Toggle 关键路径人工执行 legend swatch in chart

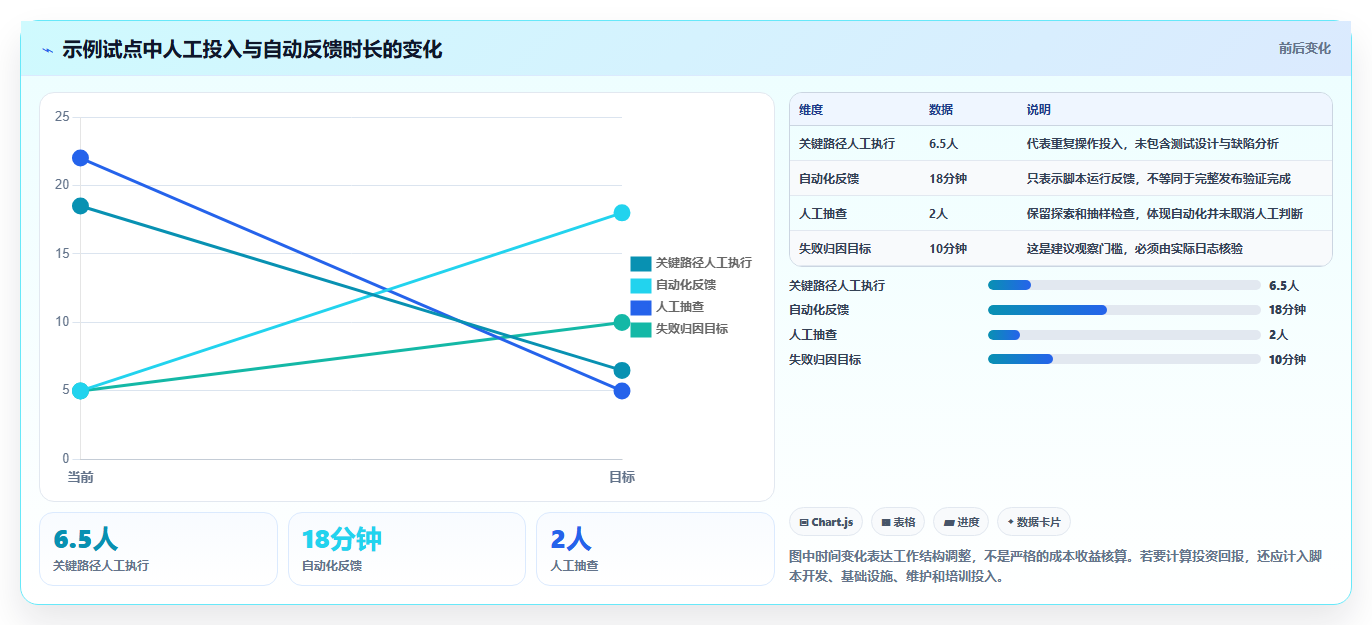click(641, 263)
